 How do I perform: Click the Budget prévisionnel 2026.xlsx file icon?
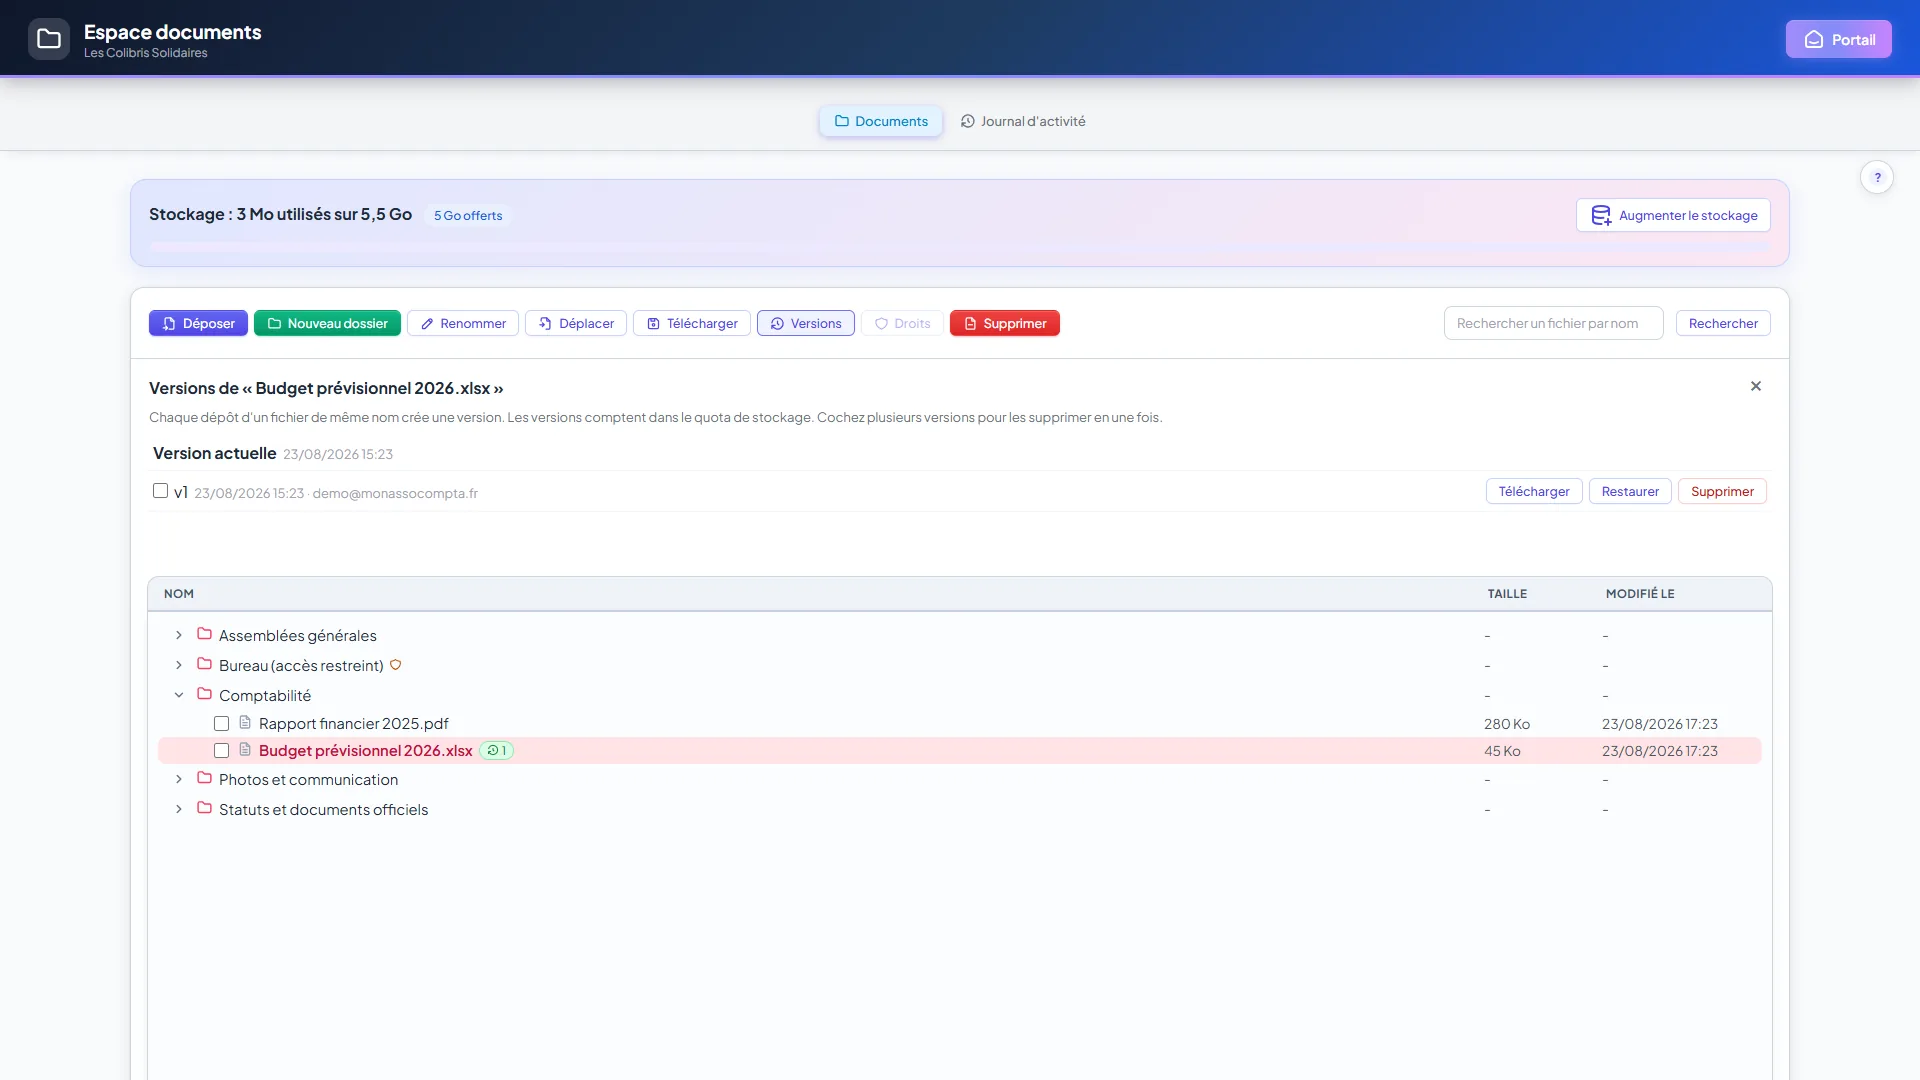point(245,749)
